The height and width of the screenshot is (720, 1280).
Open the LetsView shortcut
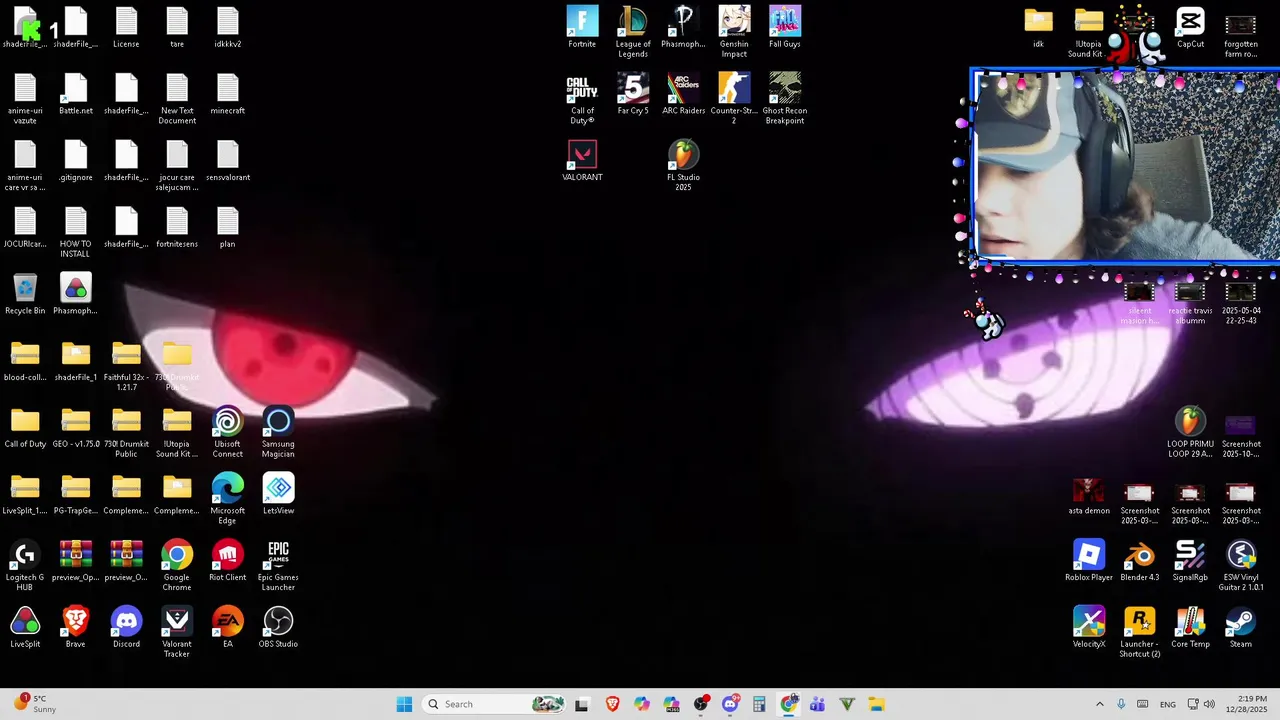click(x=278, y=494)
